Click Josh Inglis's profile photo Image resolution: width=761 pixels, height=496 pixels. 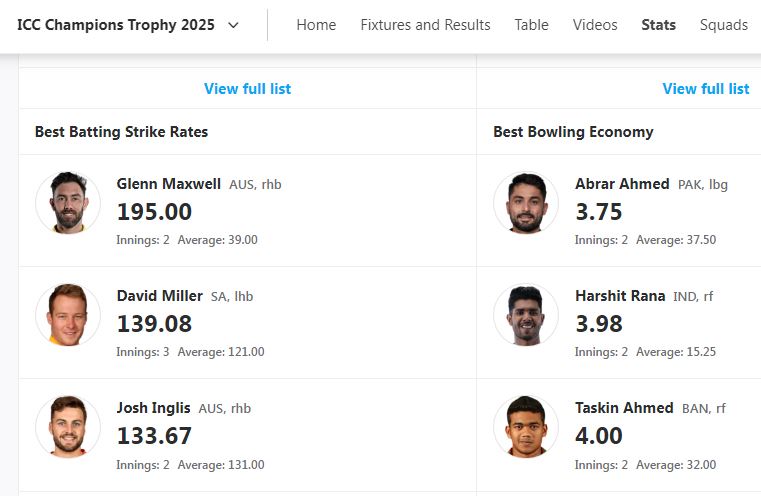coord(68,428)
